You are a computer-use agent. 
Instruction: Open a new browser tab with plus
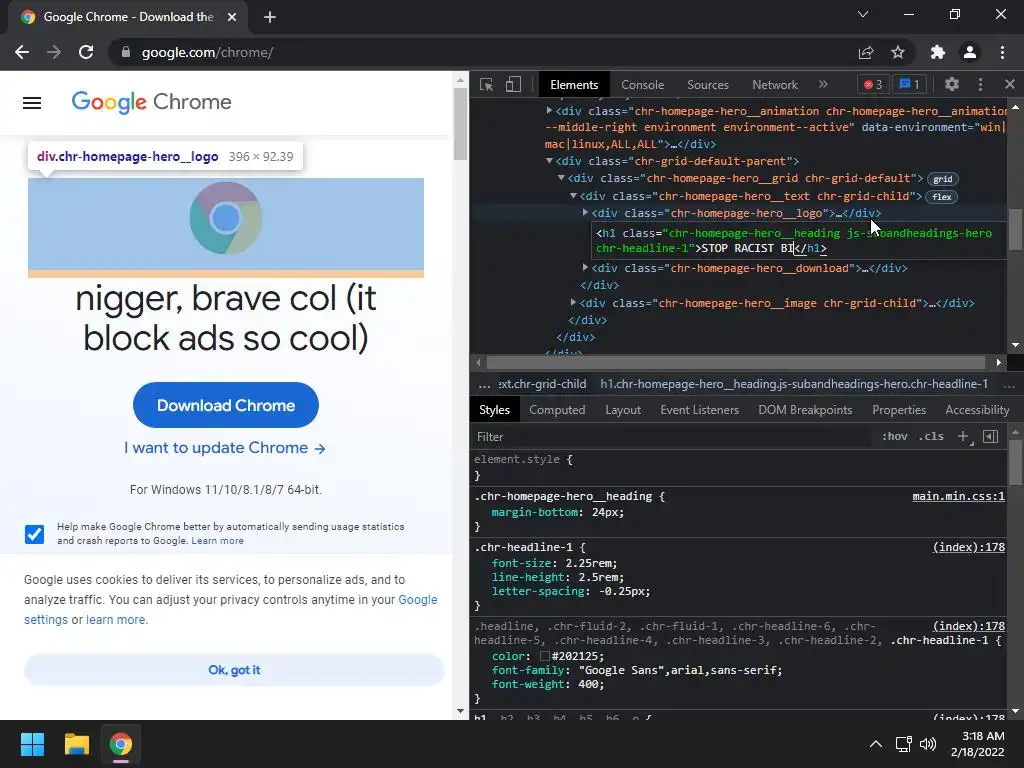click(270, 17)
